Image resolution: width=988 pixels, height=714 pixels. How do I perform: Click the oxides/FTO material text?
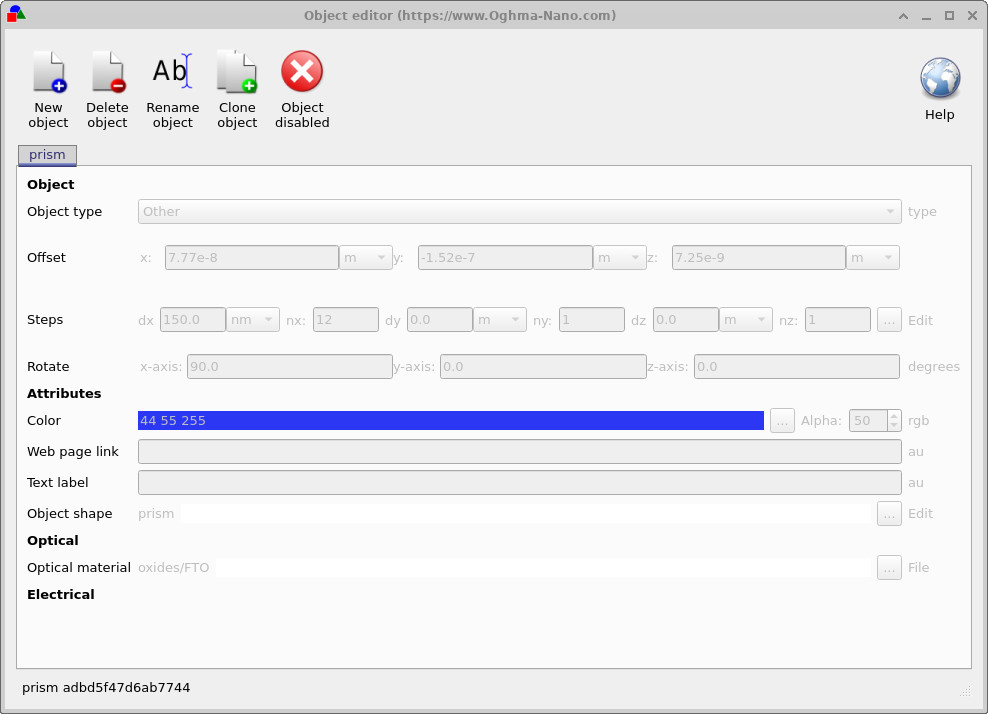click(173, 568)
